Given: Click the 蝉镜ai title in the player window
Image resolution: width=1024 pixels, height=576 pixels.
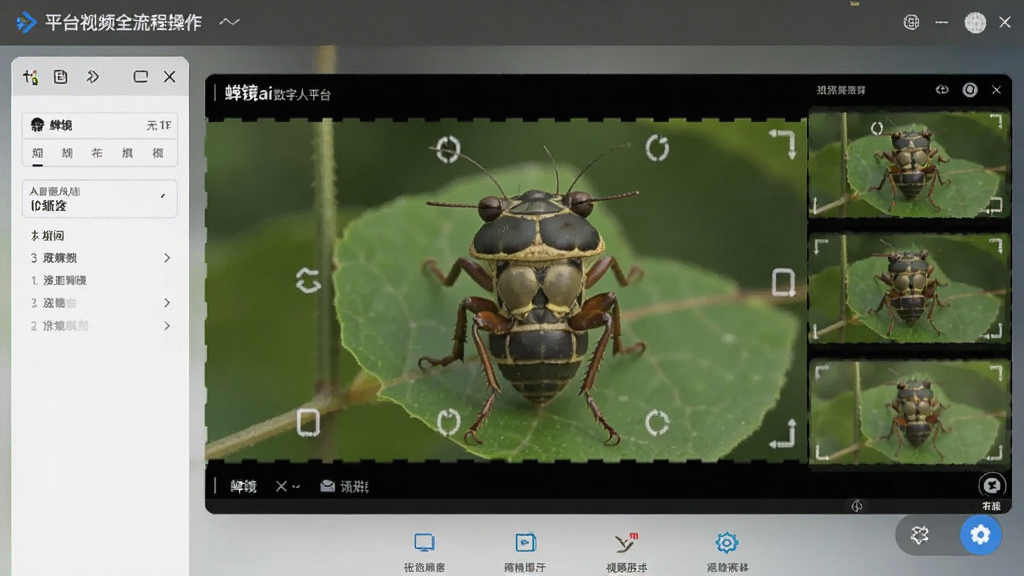Looking at the screenshot, I should [x=278, y=93].
